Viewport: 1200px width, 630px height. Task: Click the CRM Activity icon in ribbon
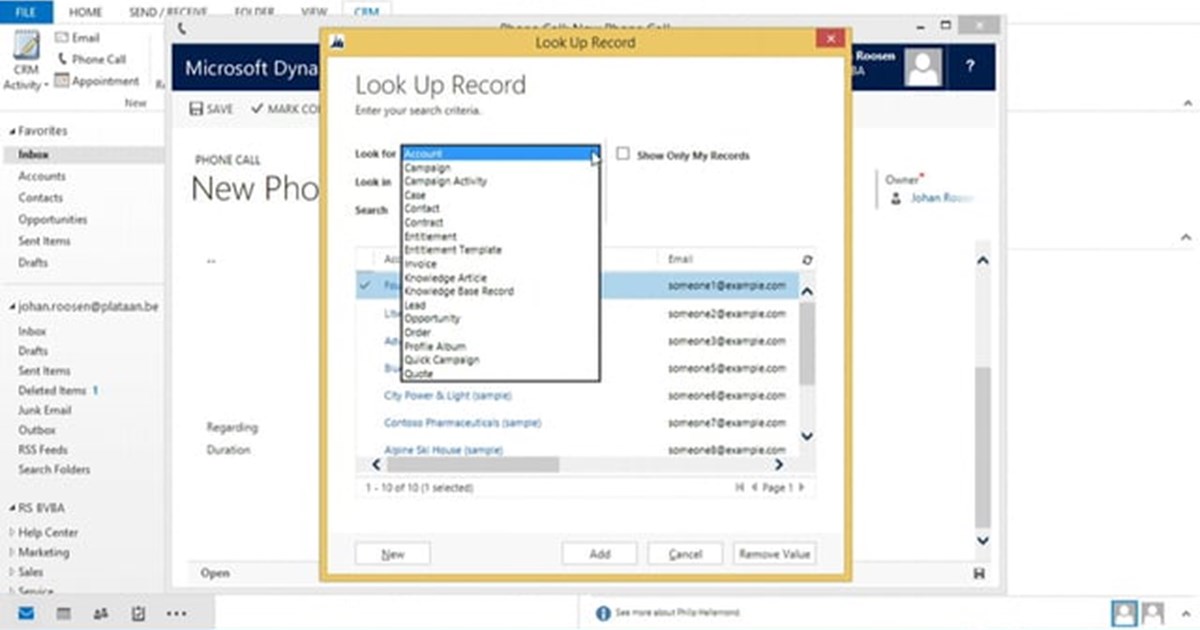(x=26, y=48)
